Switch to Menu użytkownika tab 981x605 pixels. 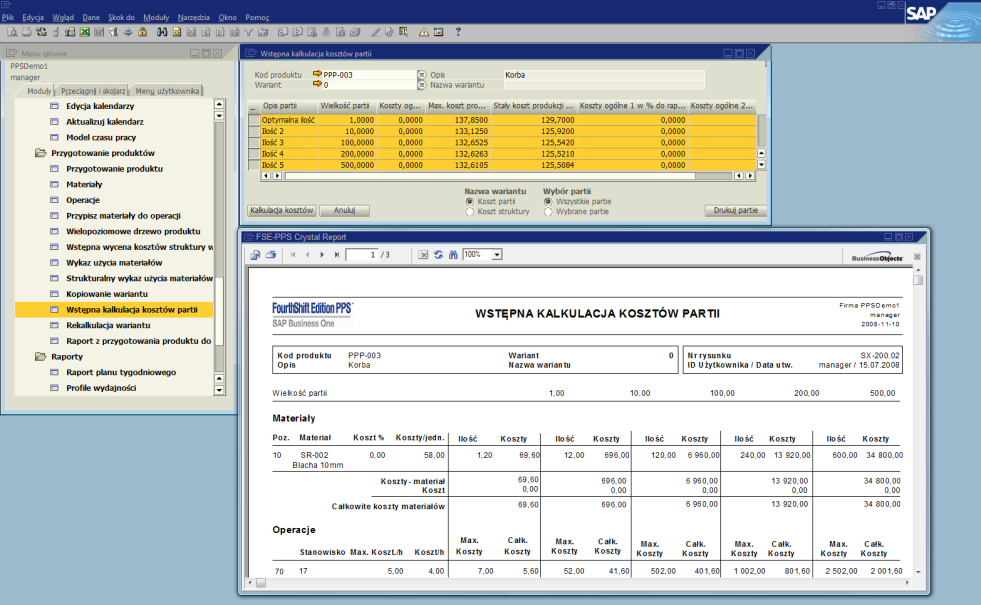click(x=167, y=91)
